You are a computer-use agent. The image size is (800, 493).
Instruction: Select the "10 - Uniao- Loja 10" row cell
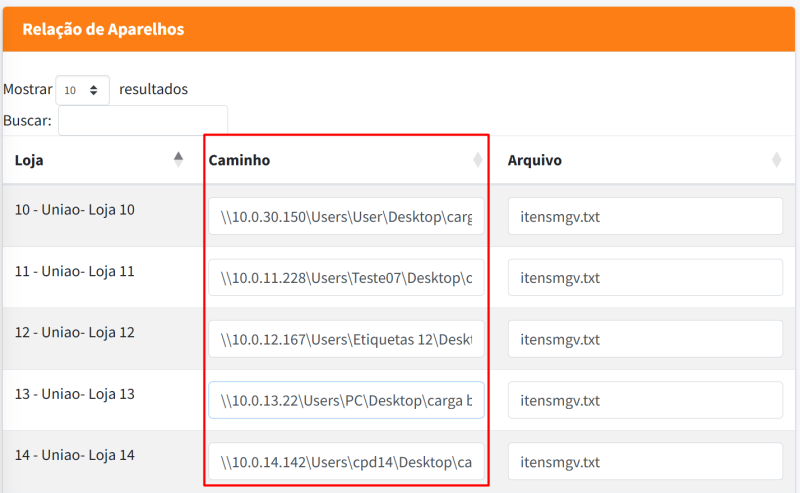coord(74,210)
